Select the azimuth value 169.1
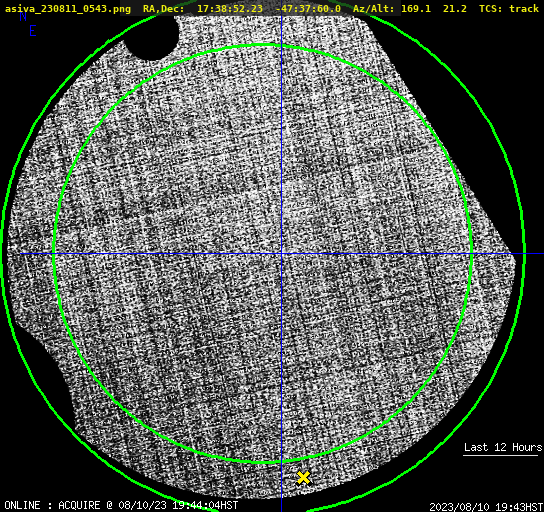 [x=416, y=8]
